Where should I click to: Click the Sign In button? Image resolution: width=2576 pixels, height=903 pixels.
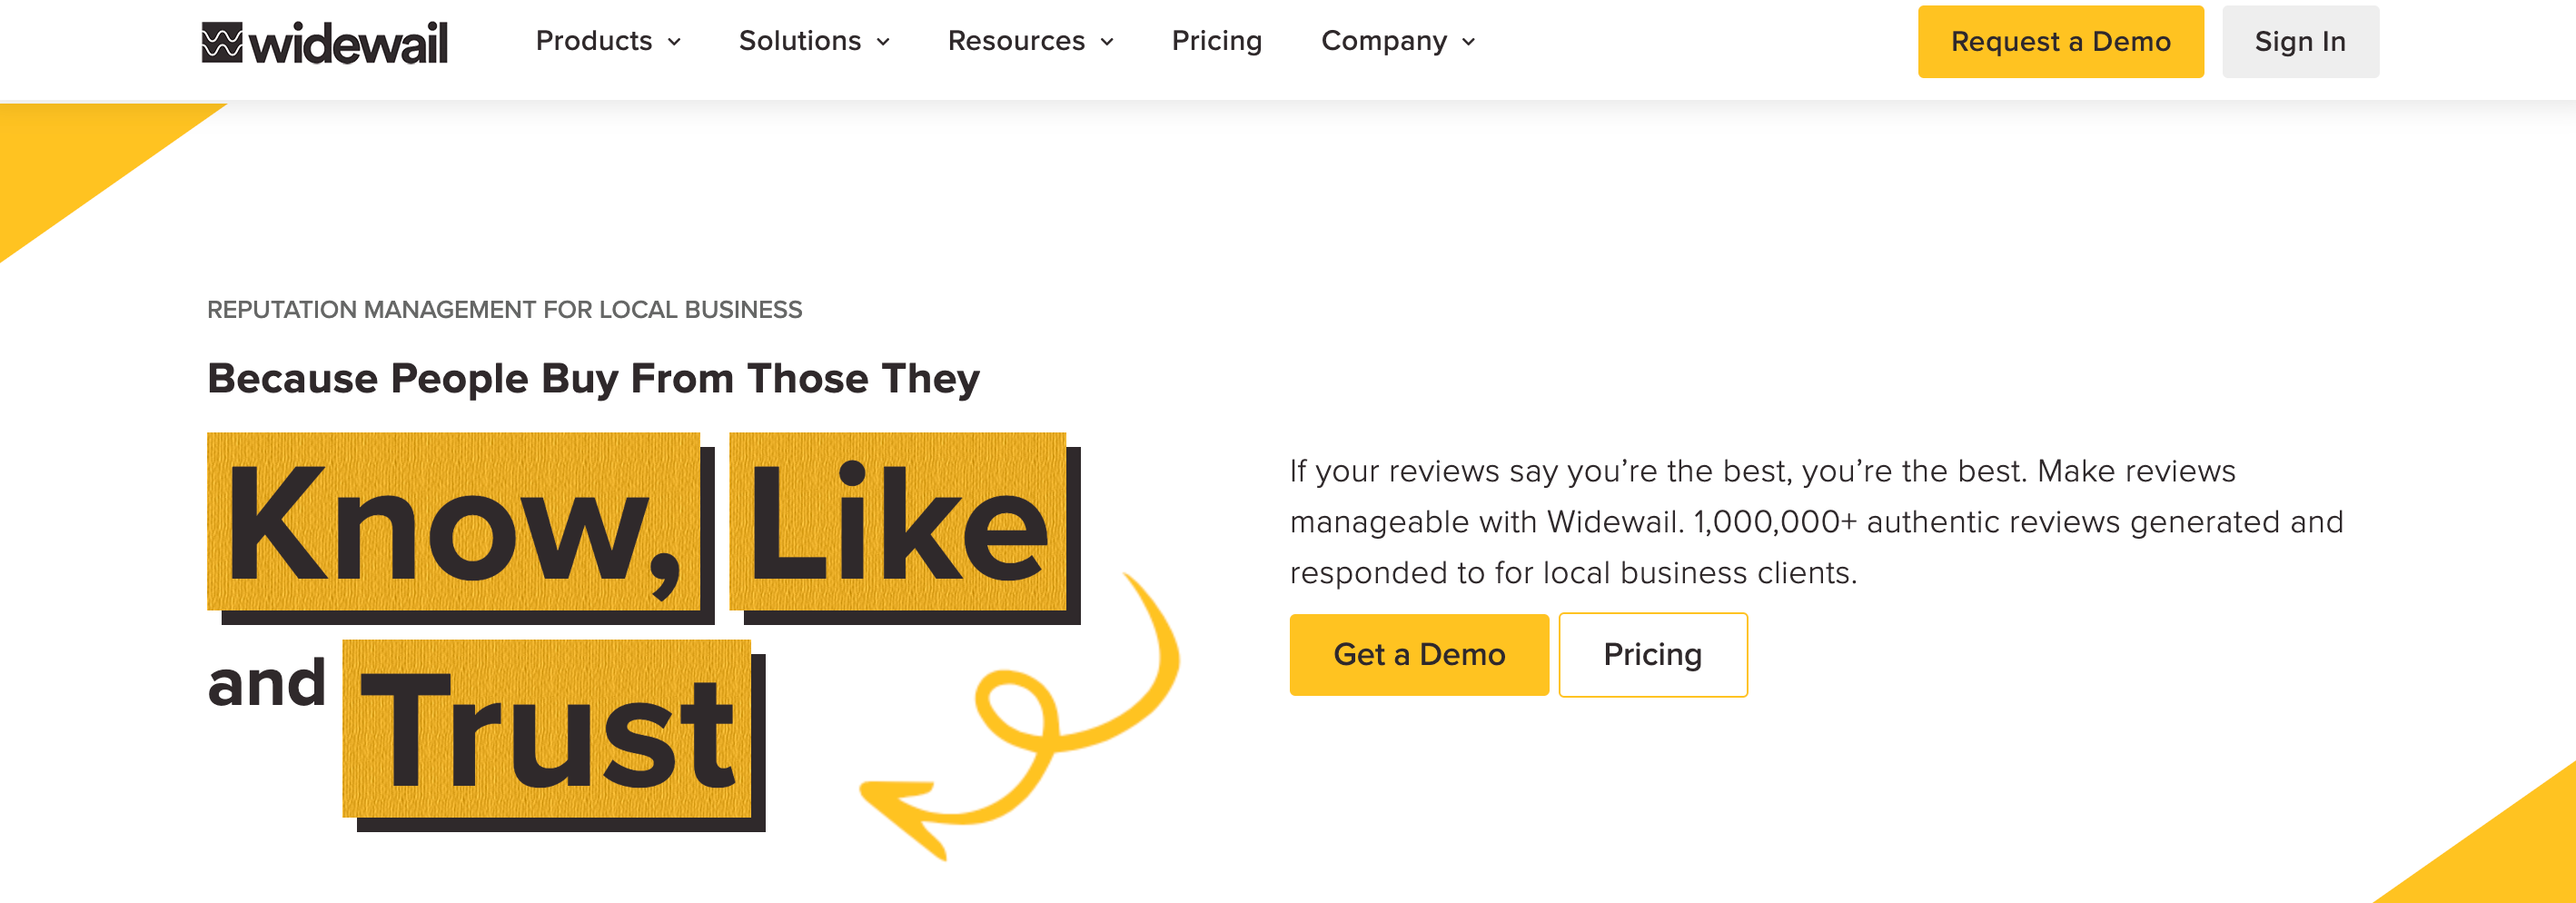coord(2300,42)
